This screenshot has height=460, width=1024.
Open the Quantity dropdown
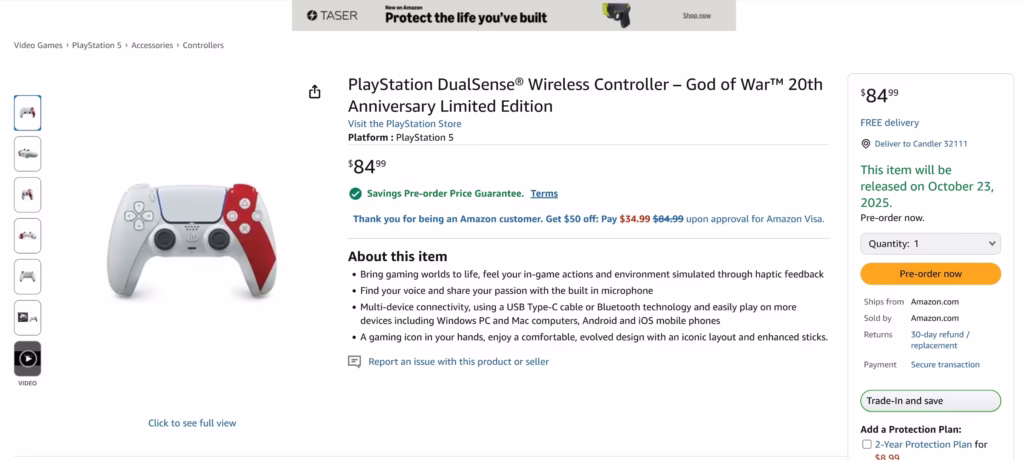tap(930, 243)
